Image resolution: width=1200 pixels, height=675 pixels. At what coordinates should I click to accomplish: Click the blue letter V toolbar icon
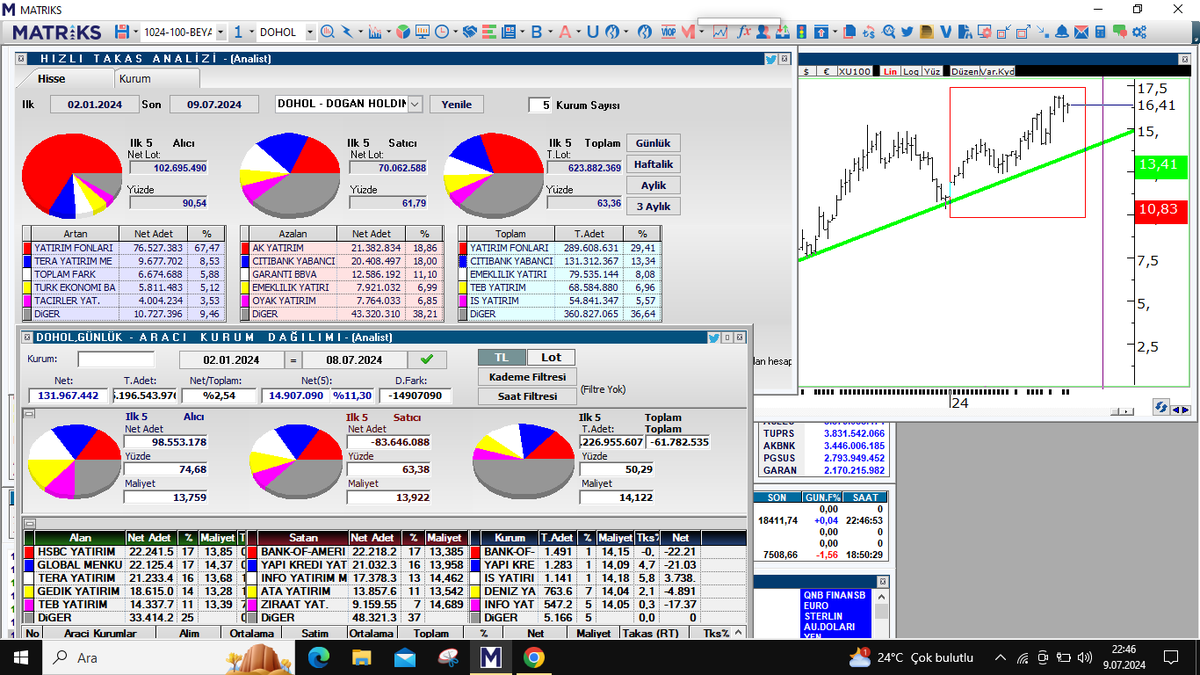945,32
